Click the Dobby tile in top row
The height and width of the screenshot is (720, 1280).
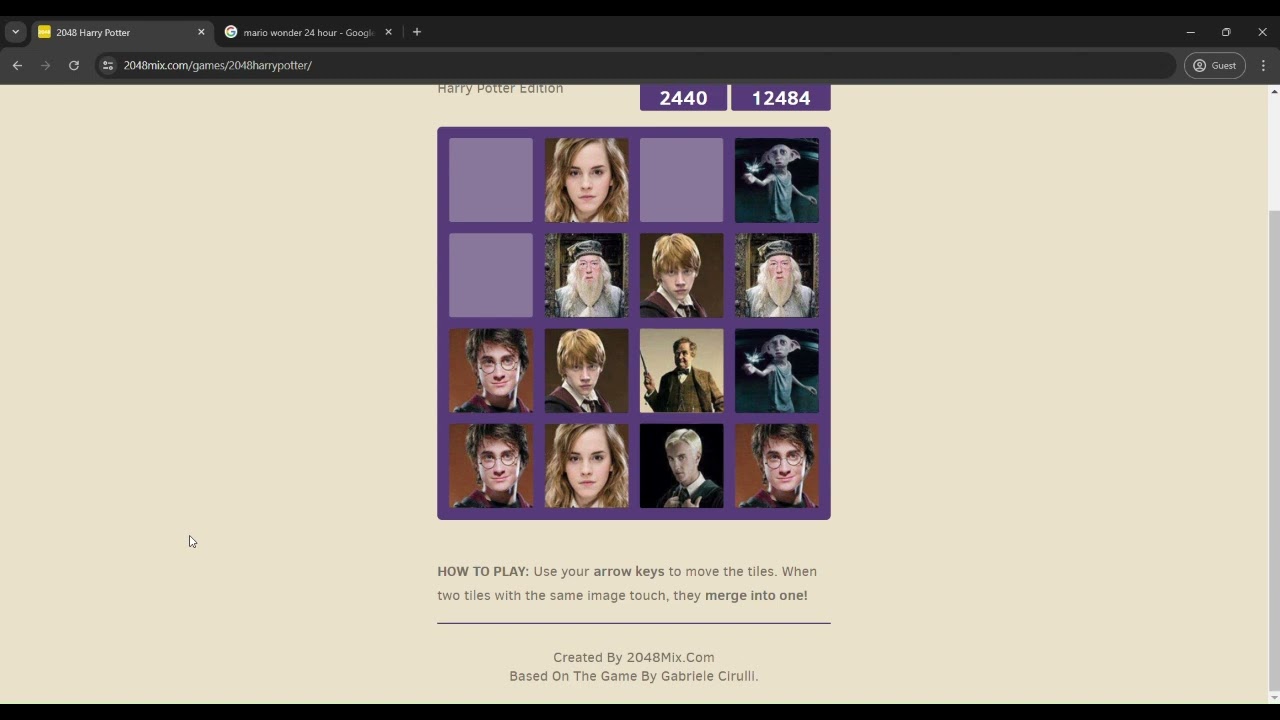click(777, 180)
